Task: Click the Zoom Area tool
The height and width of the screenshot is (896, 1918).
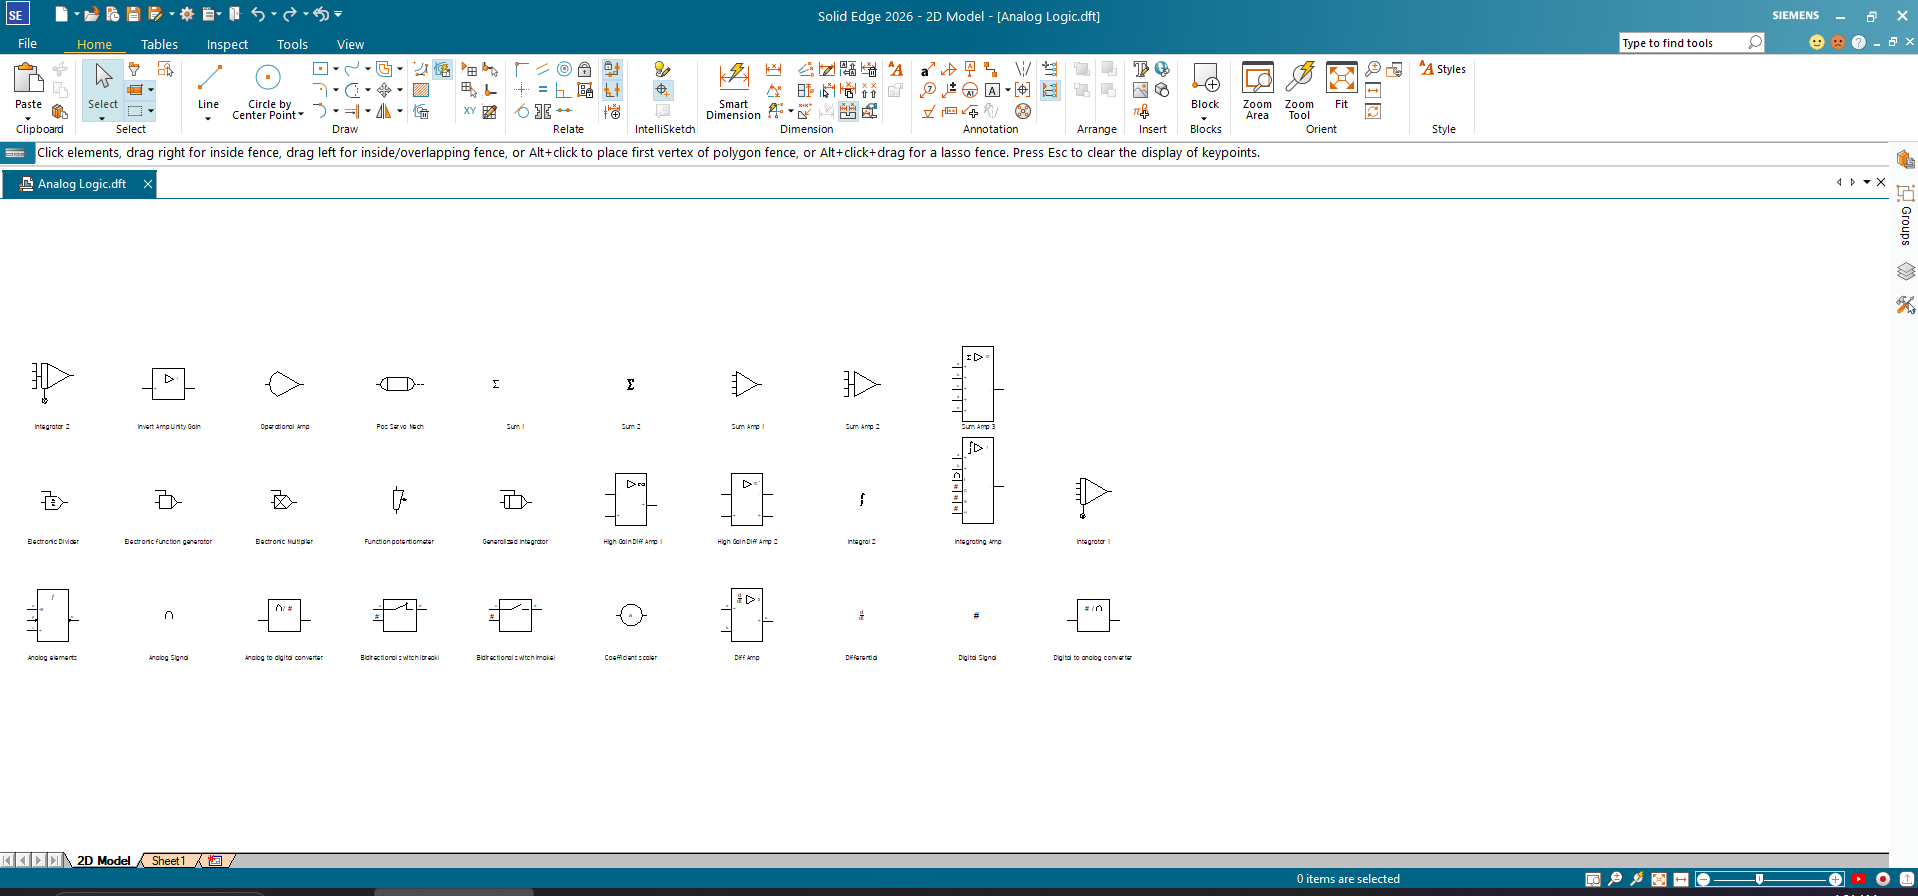Action: 1257,90
